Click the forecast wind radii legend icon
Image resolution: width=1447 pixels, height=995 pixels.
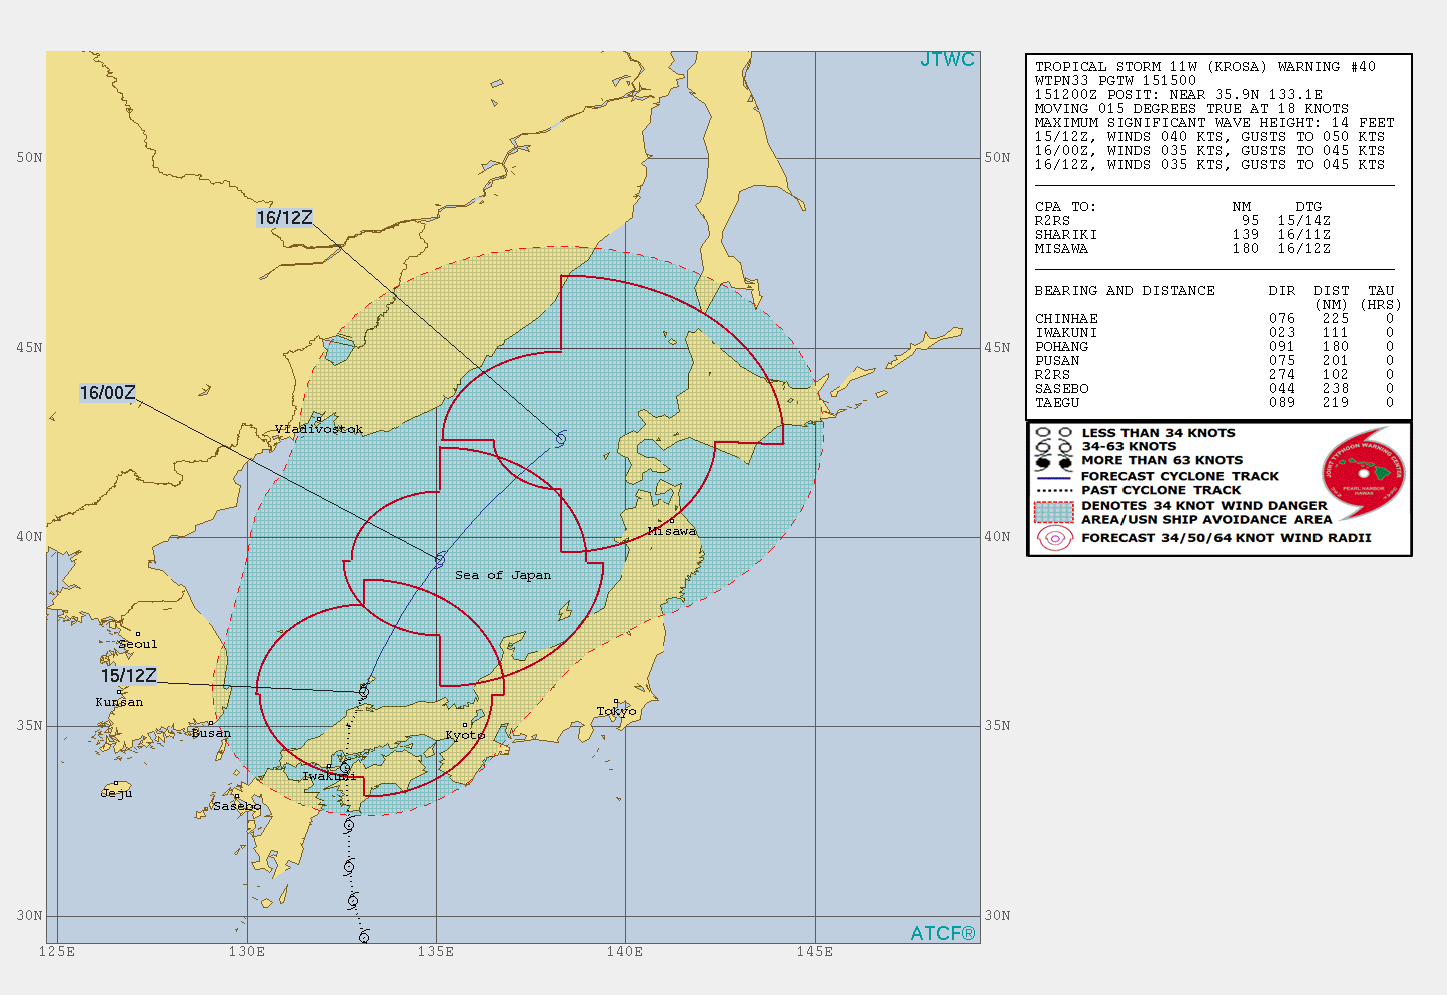tap(1054, 538)
